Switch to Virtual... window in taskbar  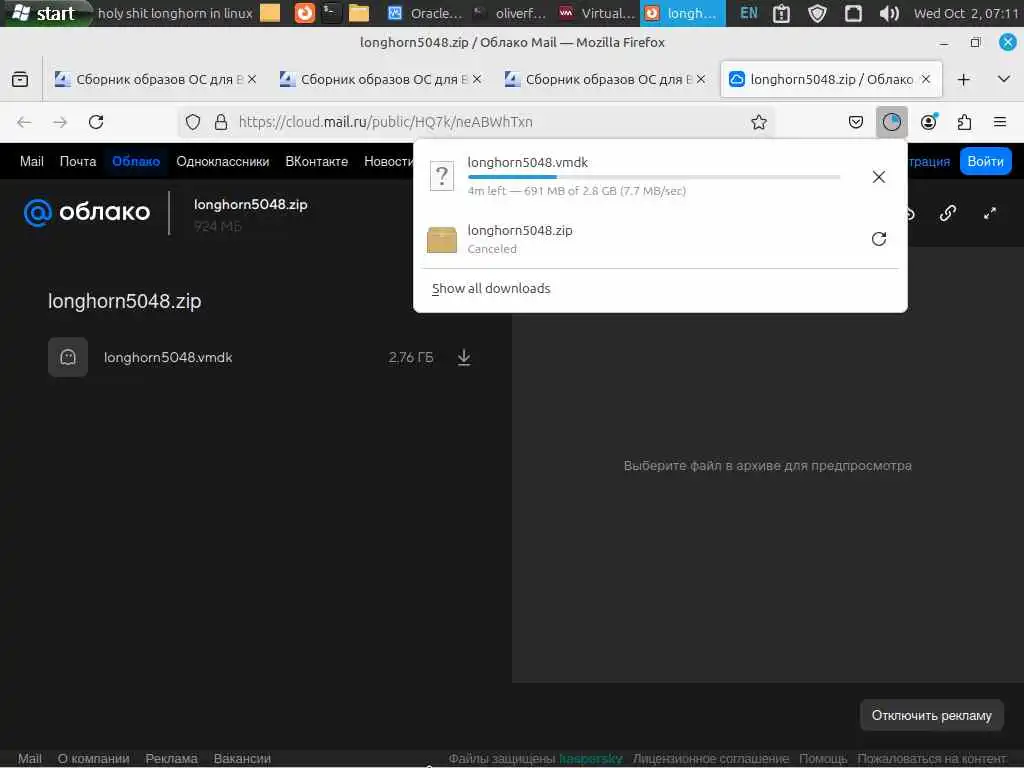pos(597,13)
